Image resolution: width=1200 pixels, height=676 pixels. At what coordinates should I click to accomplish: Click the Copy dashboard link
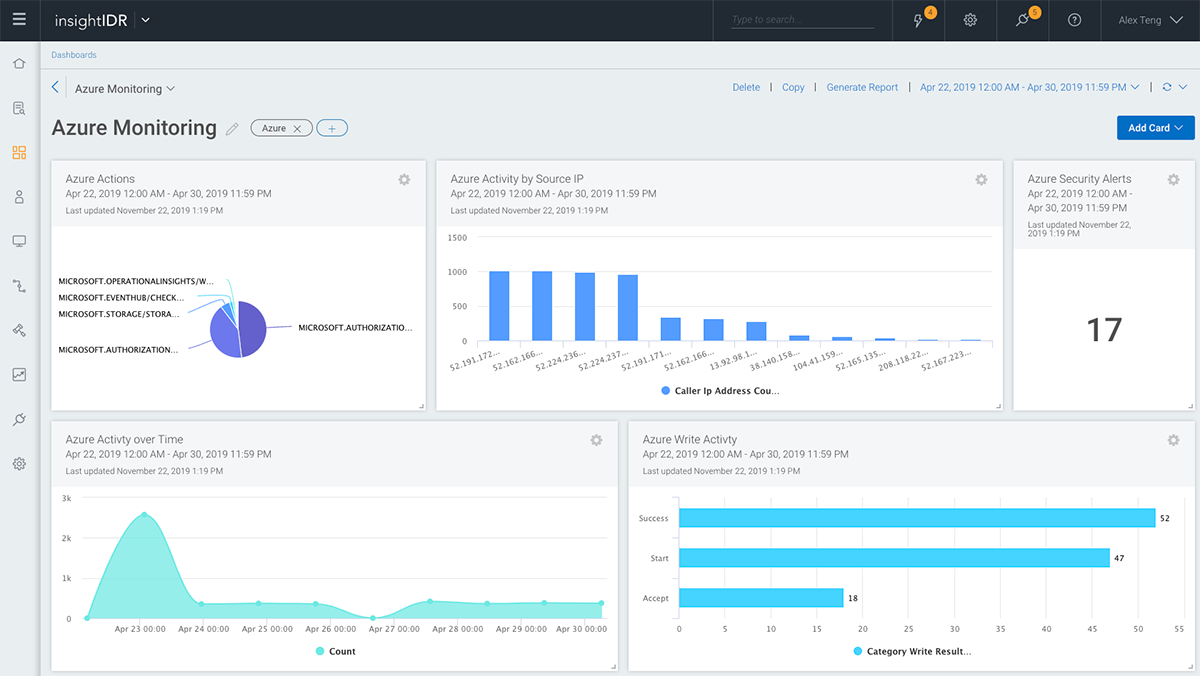point(793,88)
